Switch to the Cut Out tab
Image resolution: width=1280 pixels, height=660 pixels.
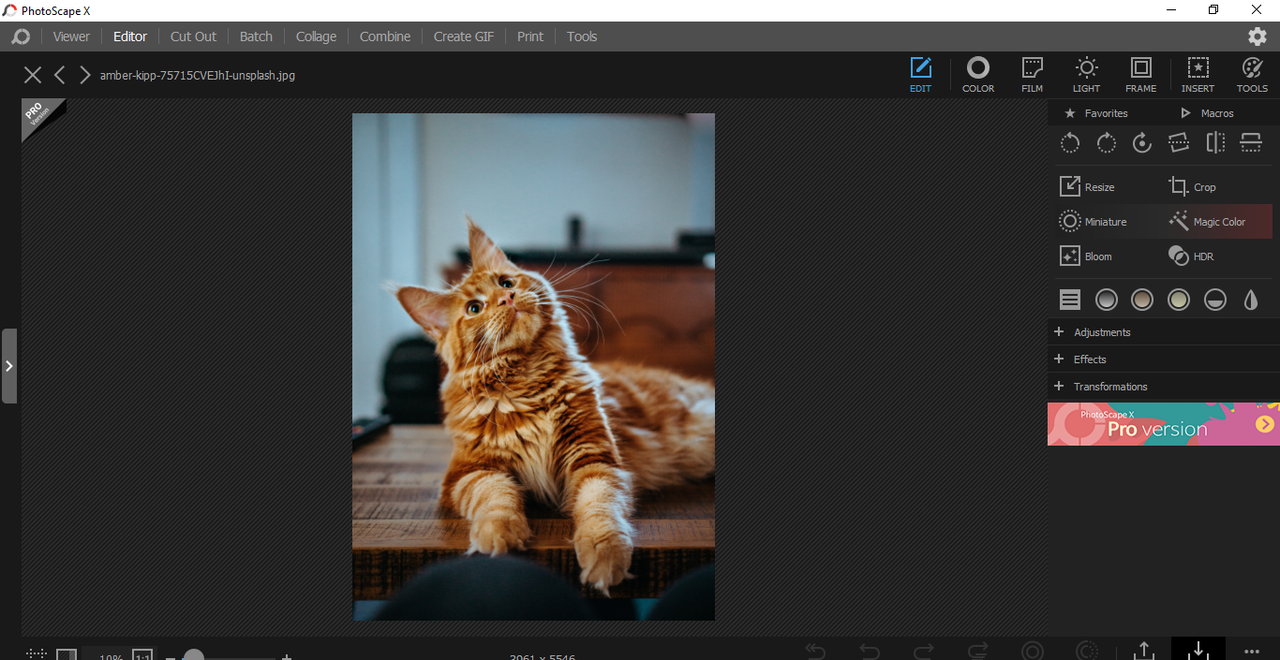tap(193, 36)
